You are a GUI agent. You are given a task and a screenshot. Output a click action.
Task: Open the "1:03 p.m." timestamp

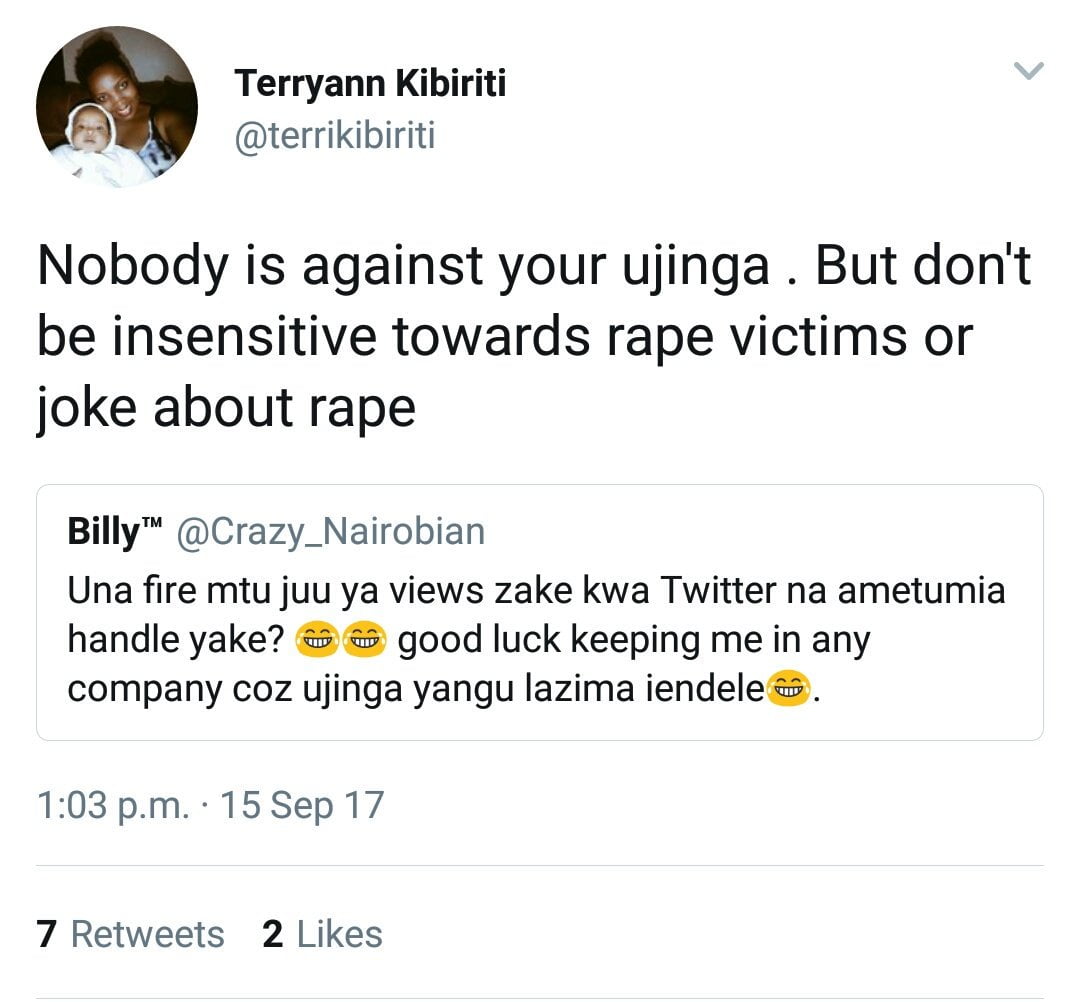(111, 805)
